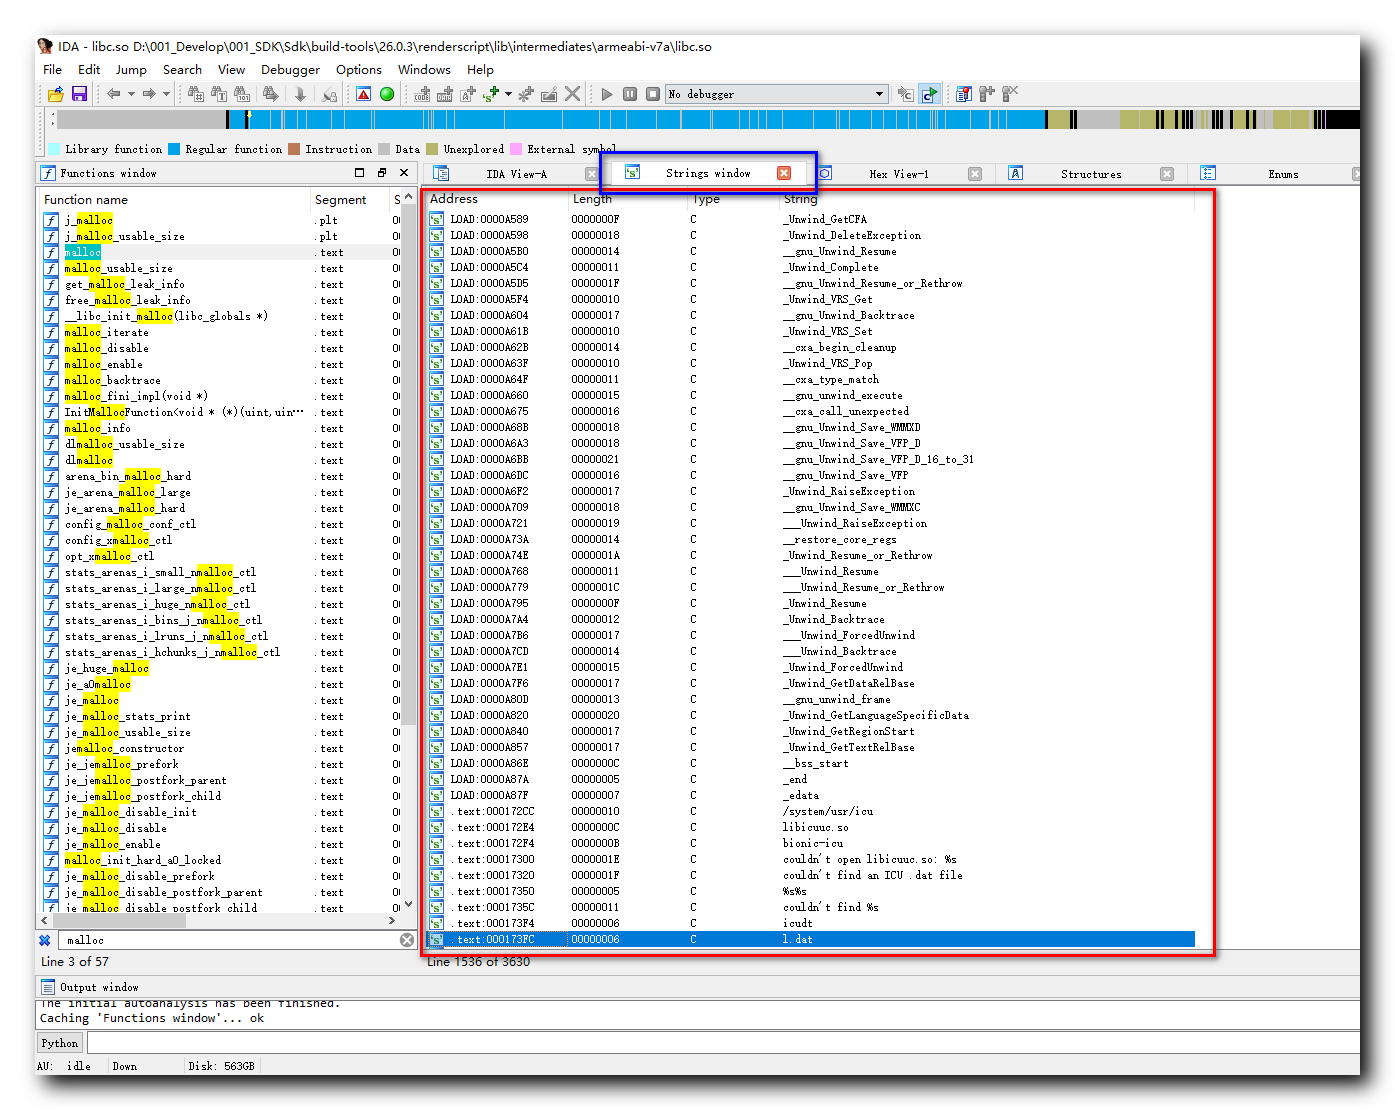Open a new file via toolbar folder icon
Screen dimensions: 1395x1110
click(54, 93)
